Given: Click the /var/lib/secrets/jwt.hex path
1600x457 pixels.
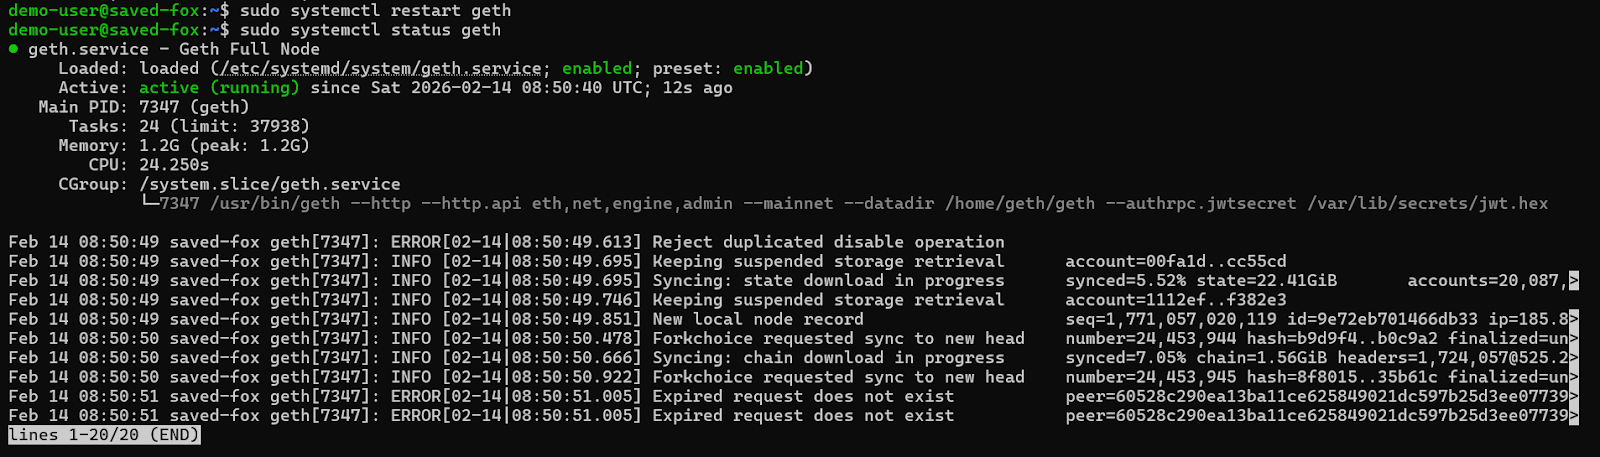Looking at the screenshot, I should [x=1427, y=204].
